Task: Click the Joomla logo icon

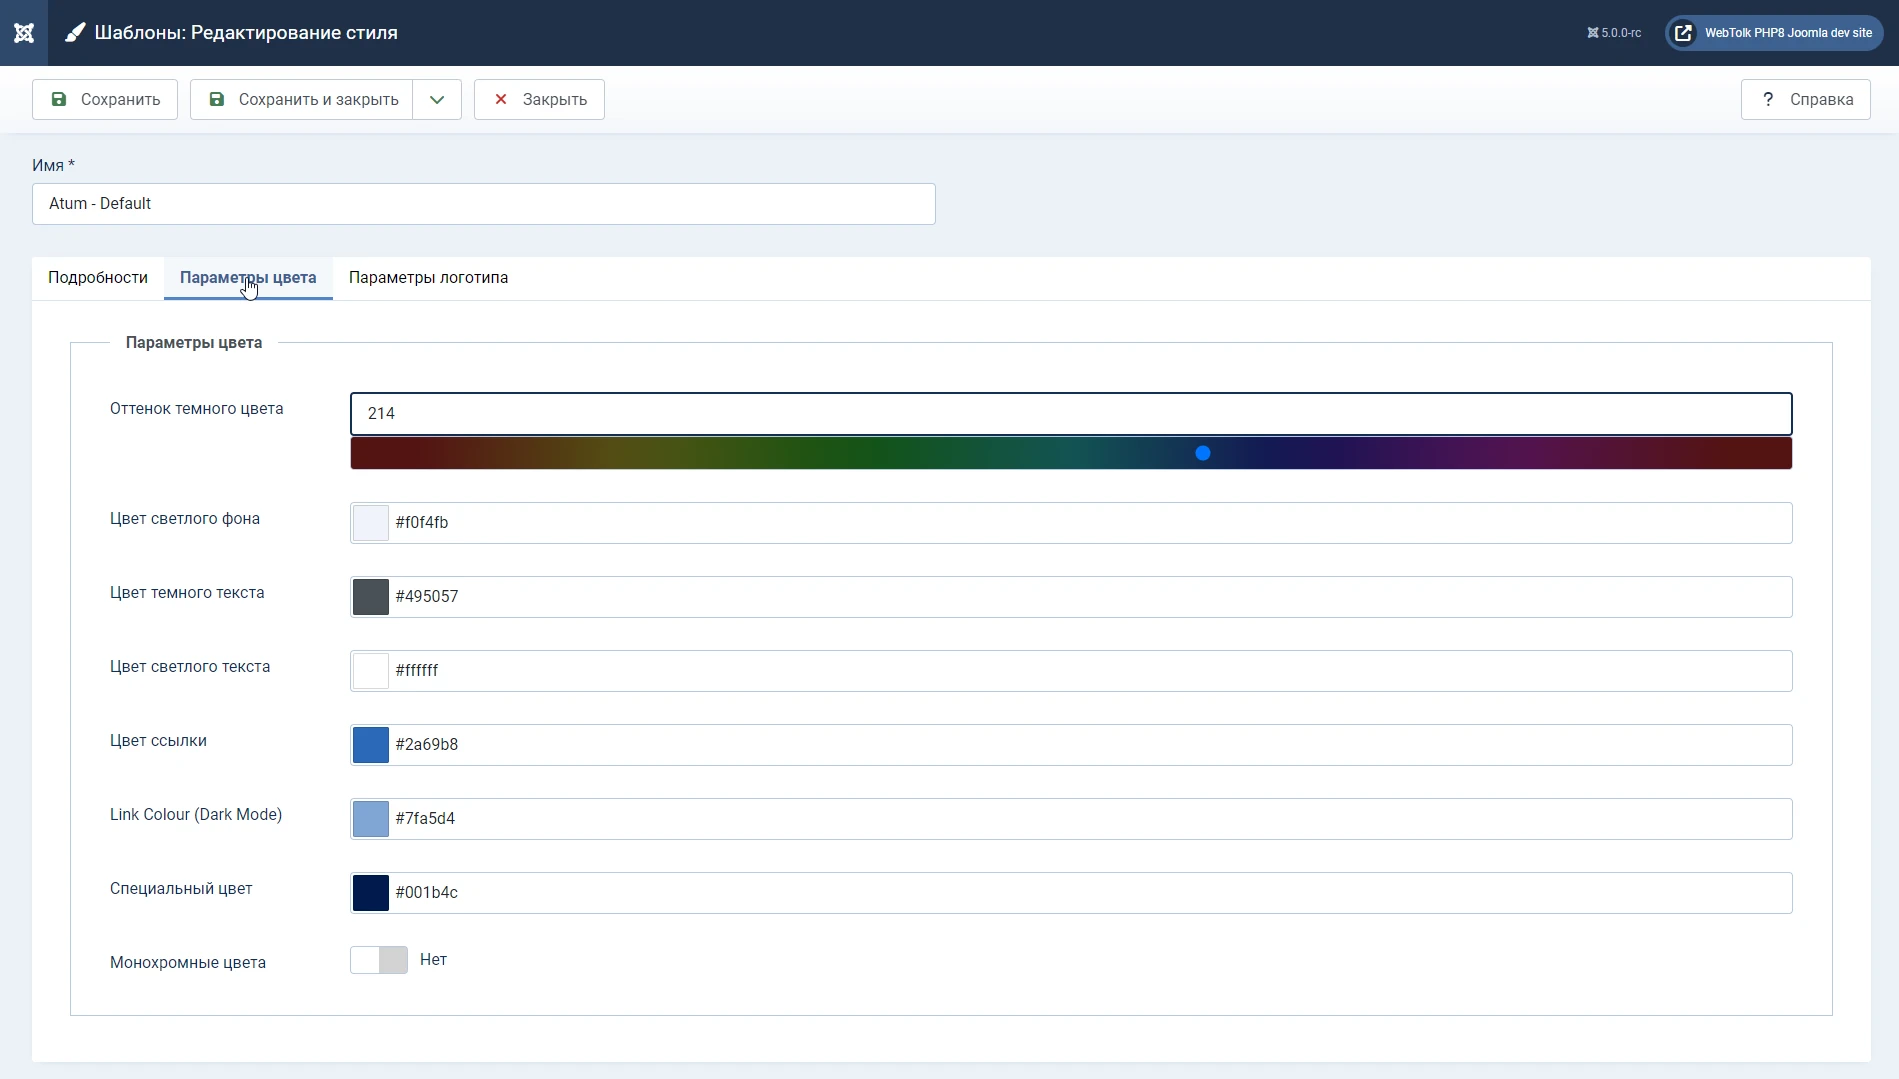Action: click(x=23, y=32)
